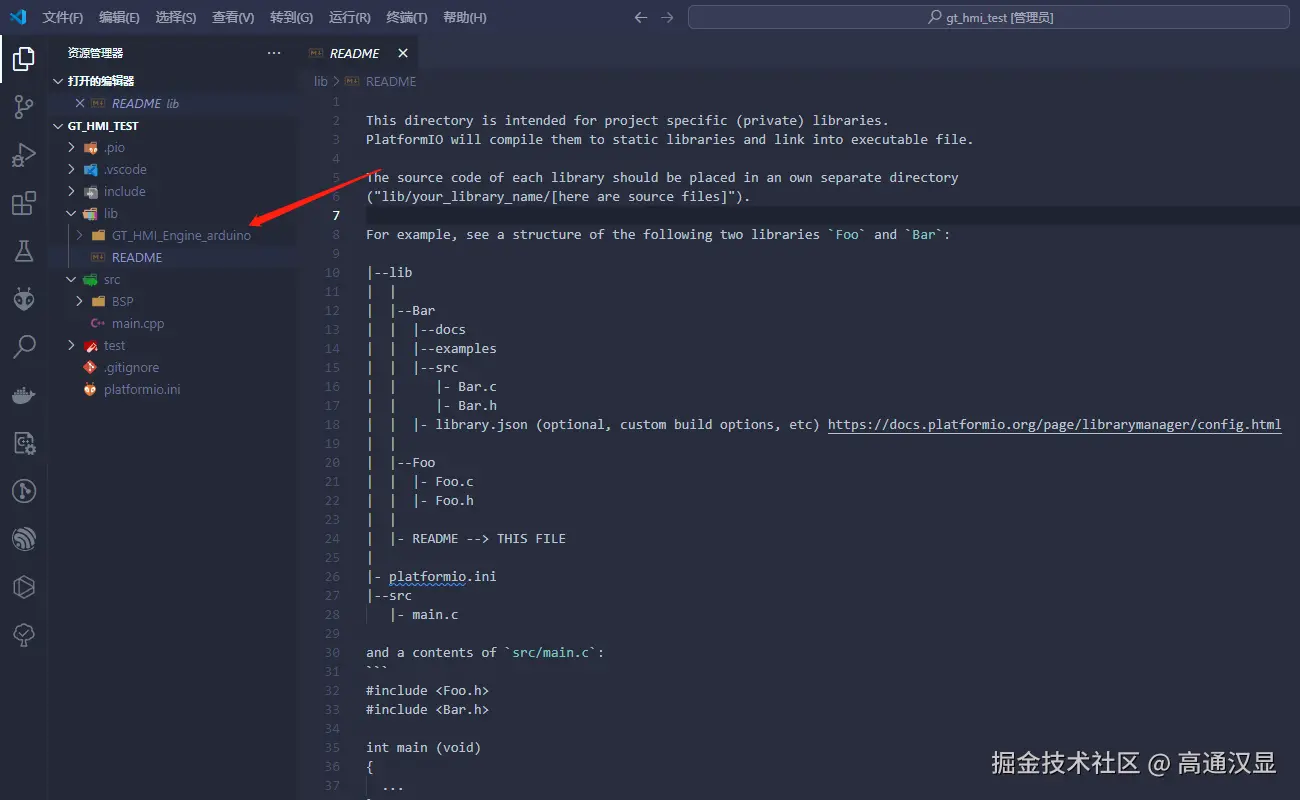Open the tree with checkmark icon
This screenshot has height=800, width=1300.
click(24, 635)
